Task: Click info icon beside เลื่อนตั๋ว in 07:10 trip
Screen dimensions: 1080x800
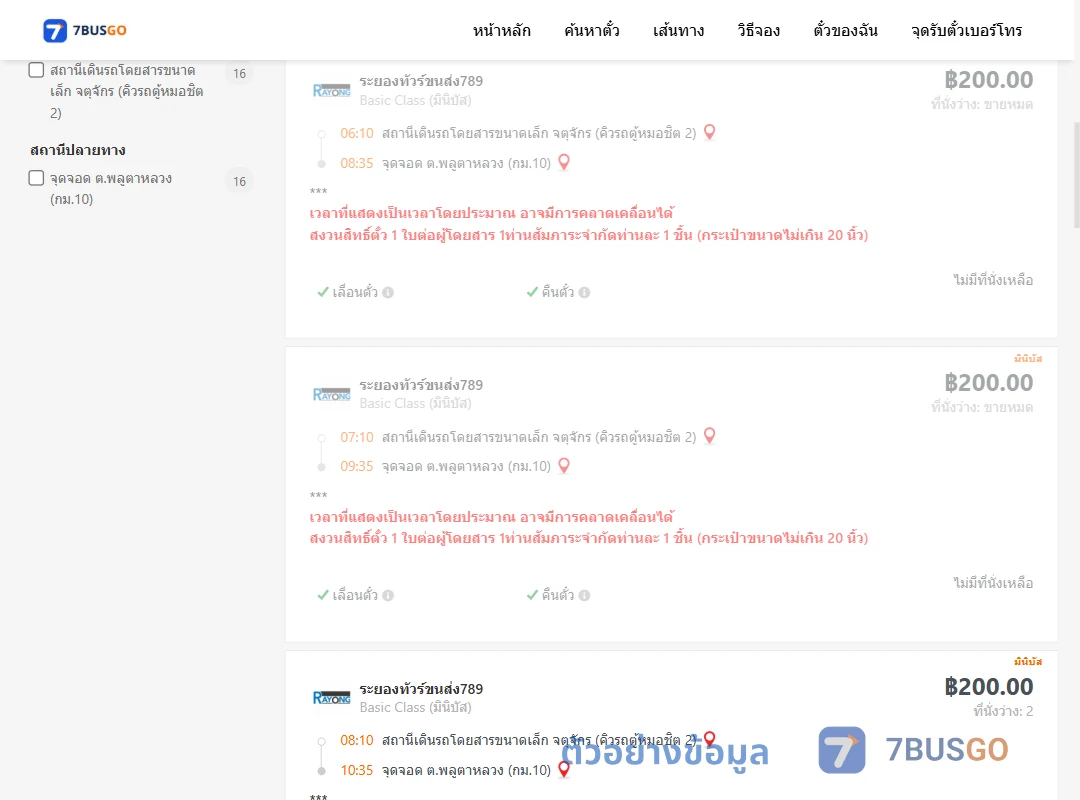Action: click(388, 595)
